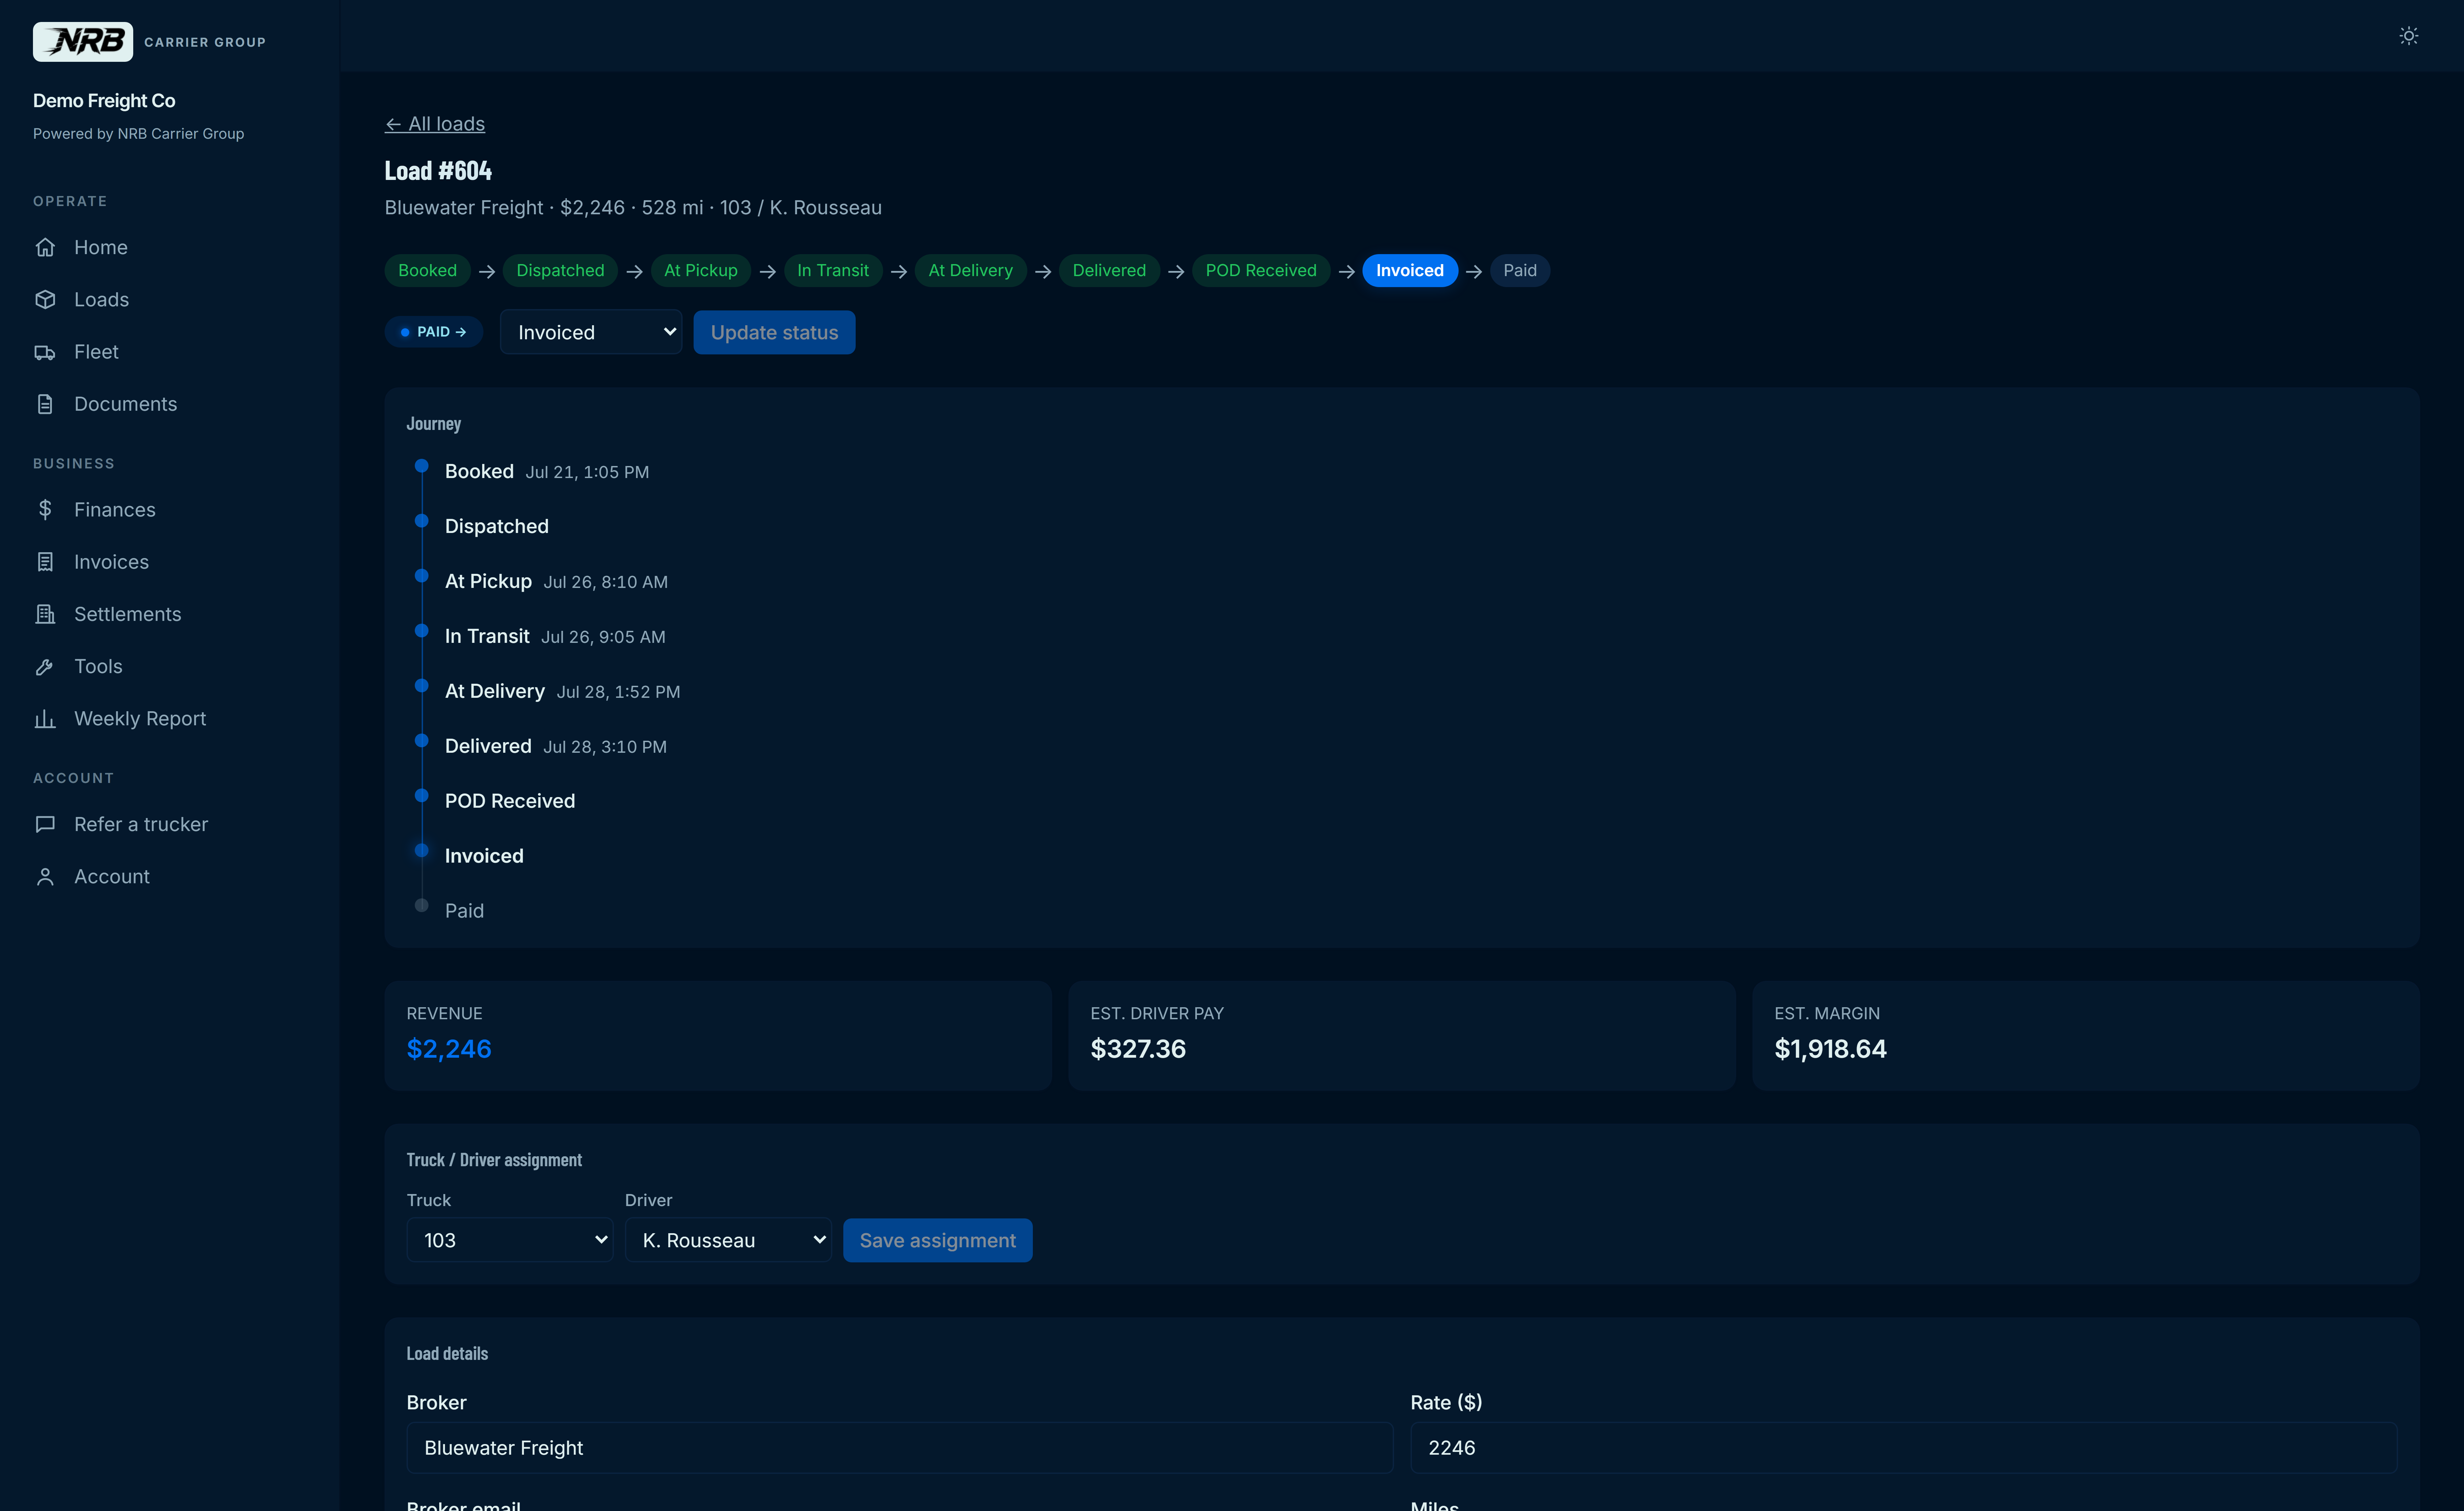Viewport: 2464px width, 1511px height.
Task: Click the Finances dollar icon
Action: click(45, 510)
